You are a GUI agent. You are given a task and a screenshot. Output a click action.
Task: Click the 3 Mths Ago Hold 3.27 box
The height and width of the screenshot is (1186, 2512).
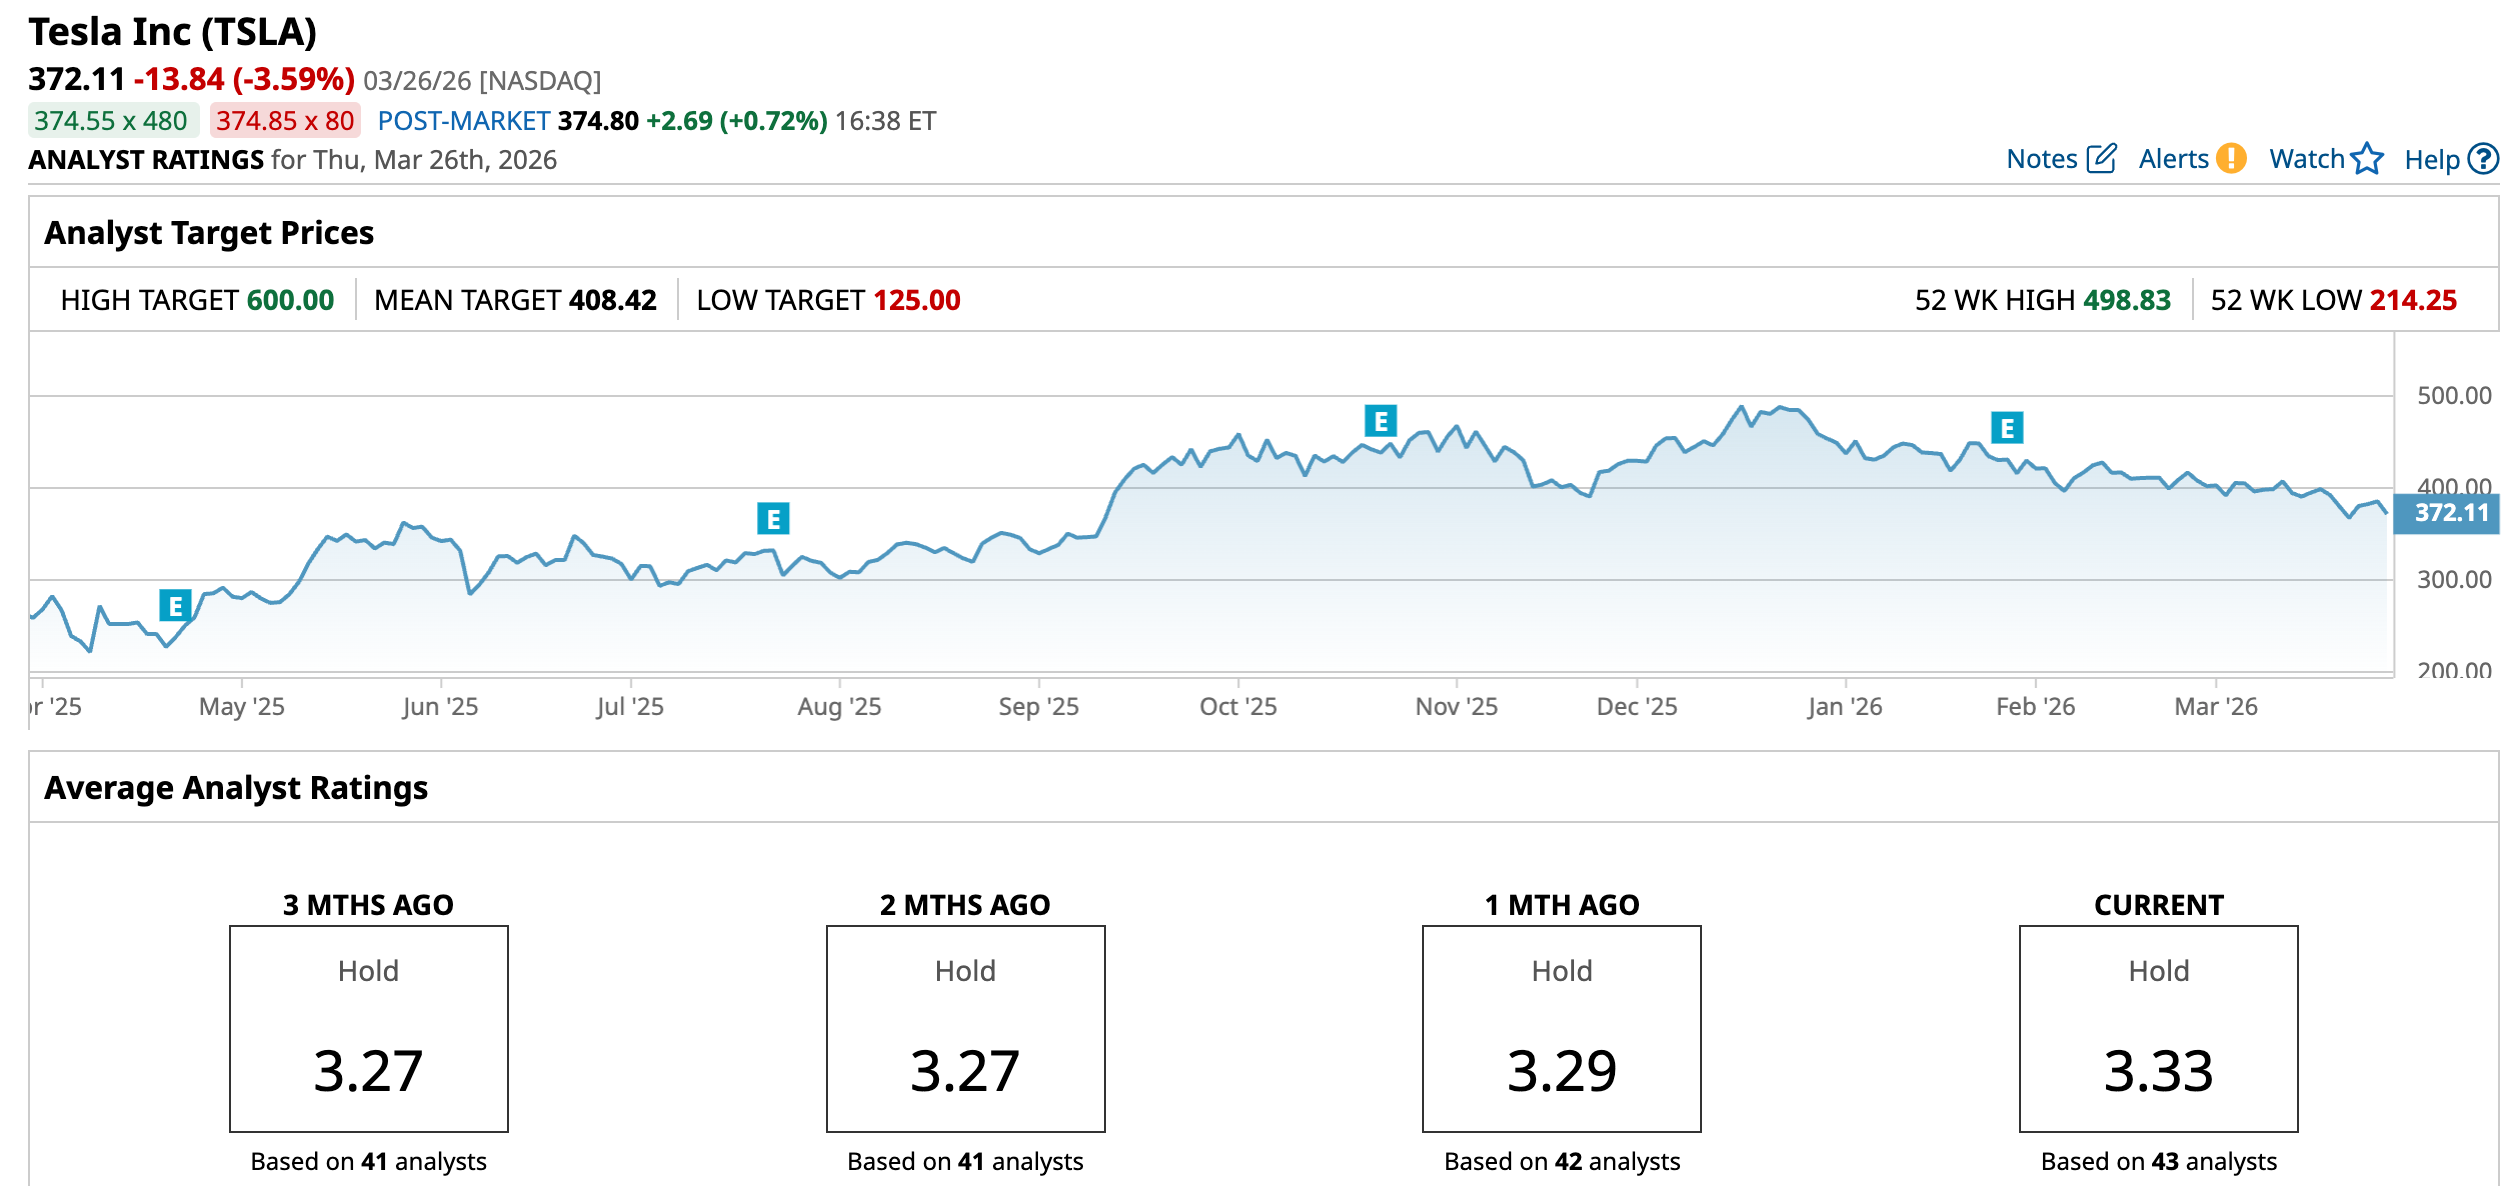[368, 1028]
